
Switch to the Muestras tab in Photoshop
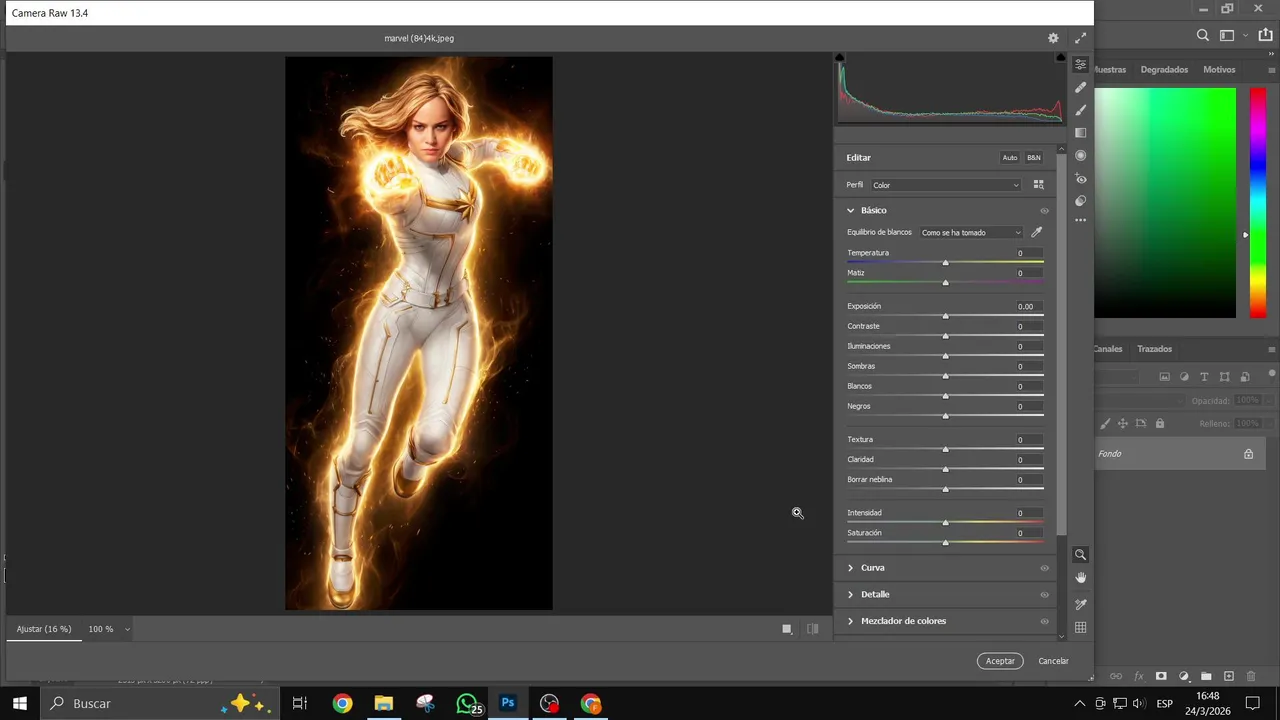tap(1110, 70)
